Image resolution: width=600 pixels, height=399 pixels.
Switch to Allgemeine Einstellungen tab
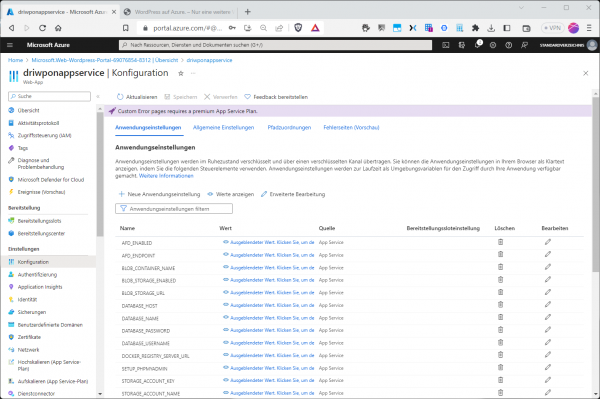coord(223,127)
